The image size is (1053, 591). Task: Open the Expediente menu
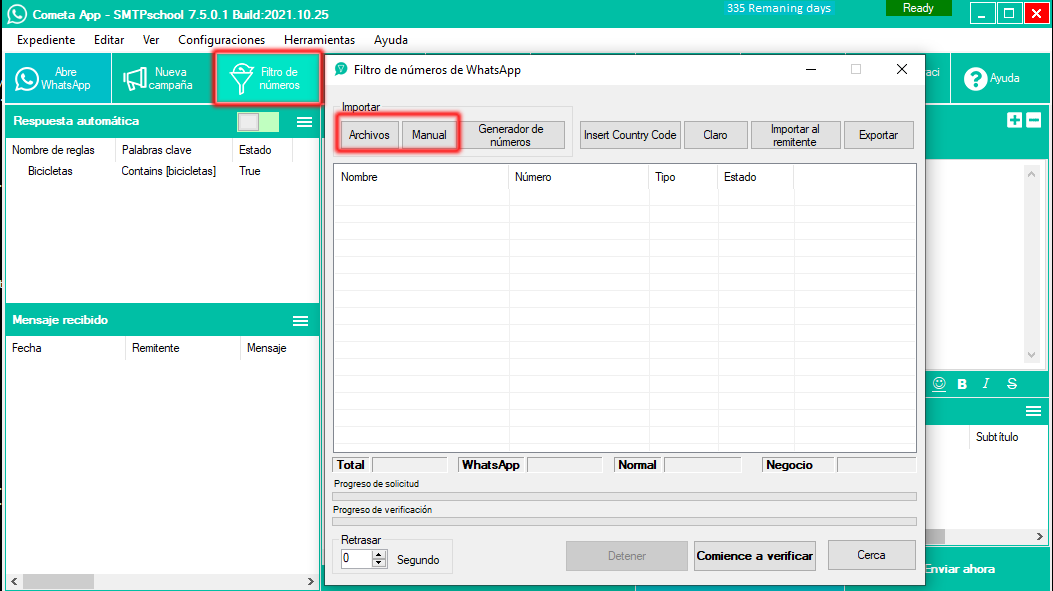click(46, 40)
